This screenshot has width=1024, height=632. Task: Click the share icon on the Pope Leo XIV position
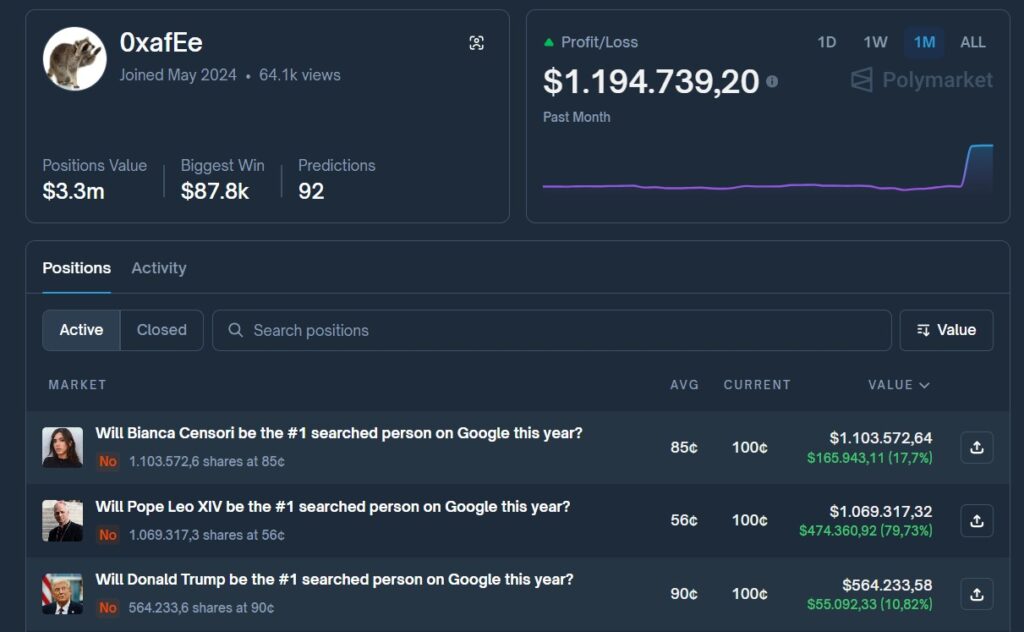977,520
